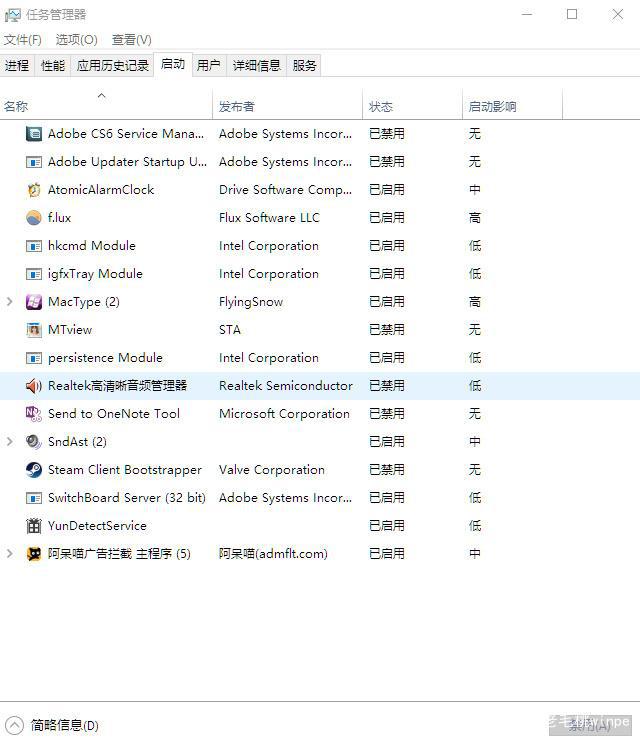This screenshot has width=640, height=738.
Task: Select the Adobe CS6 Service Mana... row name
Action: (x=126, y=134)
